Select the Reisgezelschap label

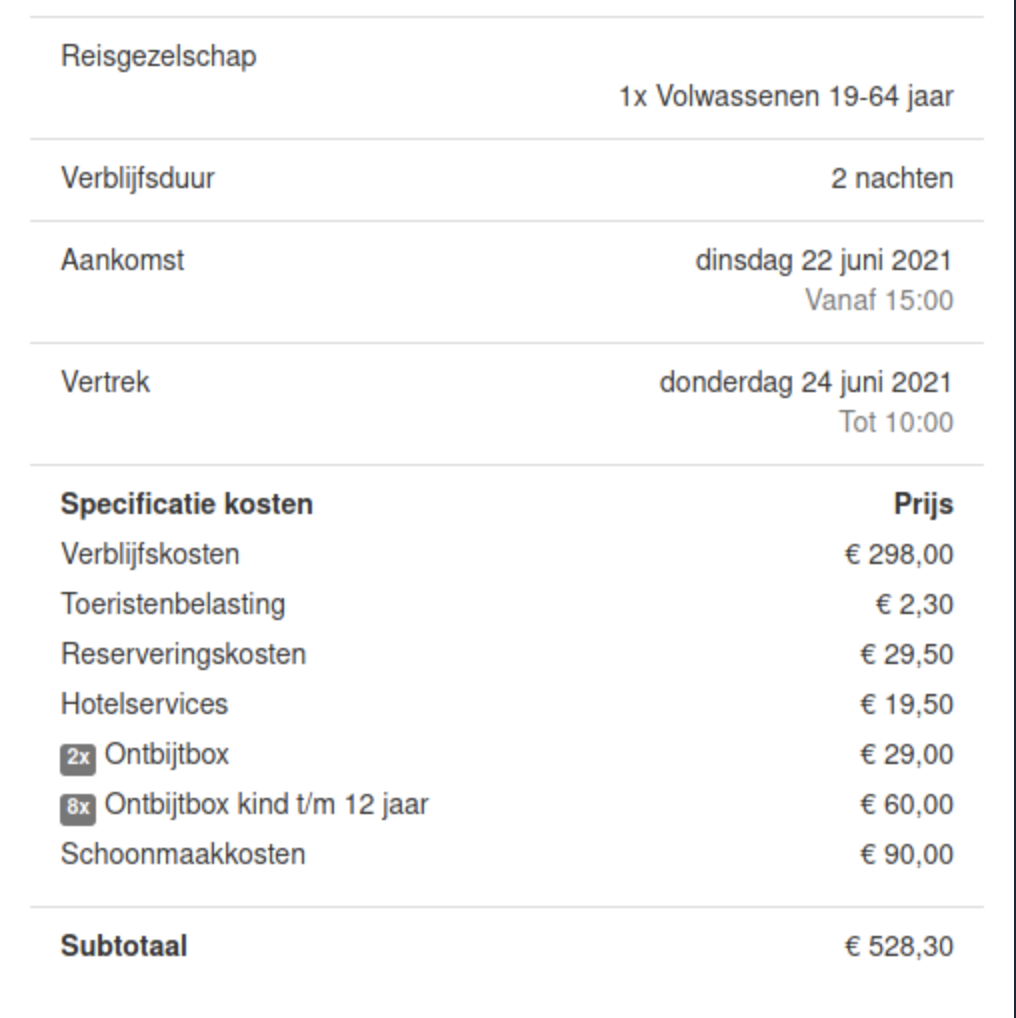158,57
